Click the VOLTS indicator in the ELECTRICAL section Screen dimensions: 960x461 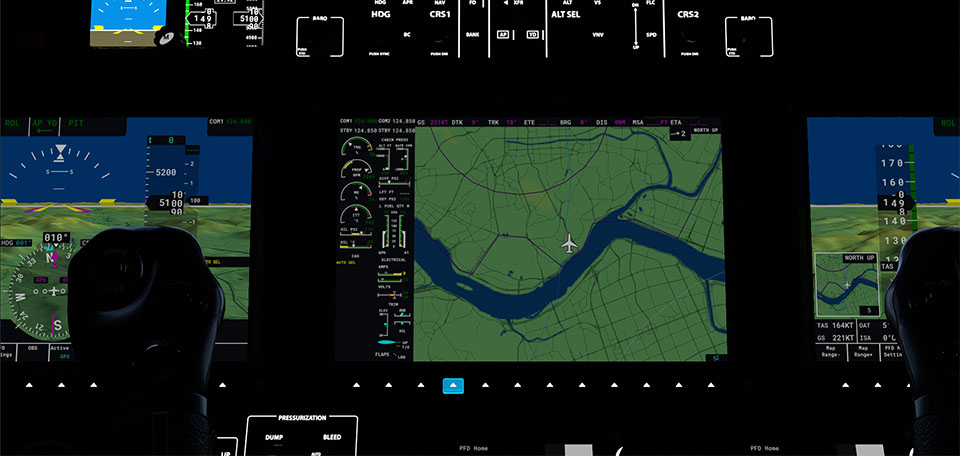click(393, 291)
